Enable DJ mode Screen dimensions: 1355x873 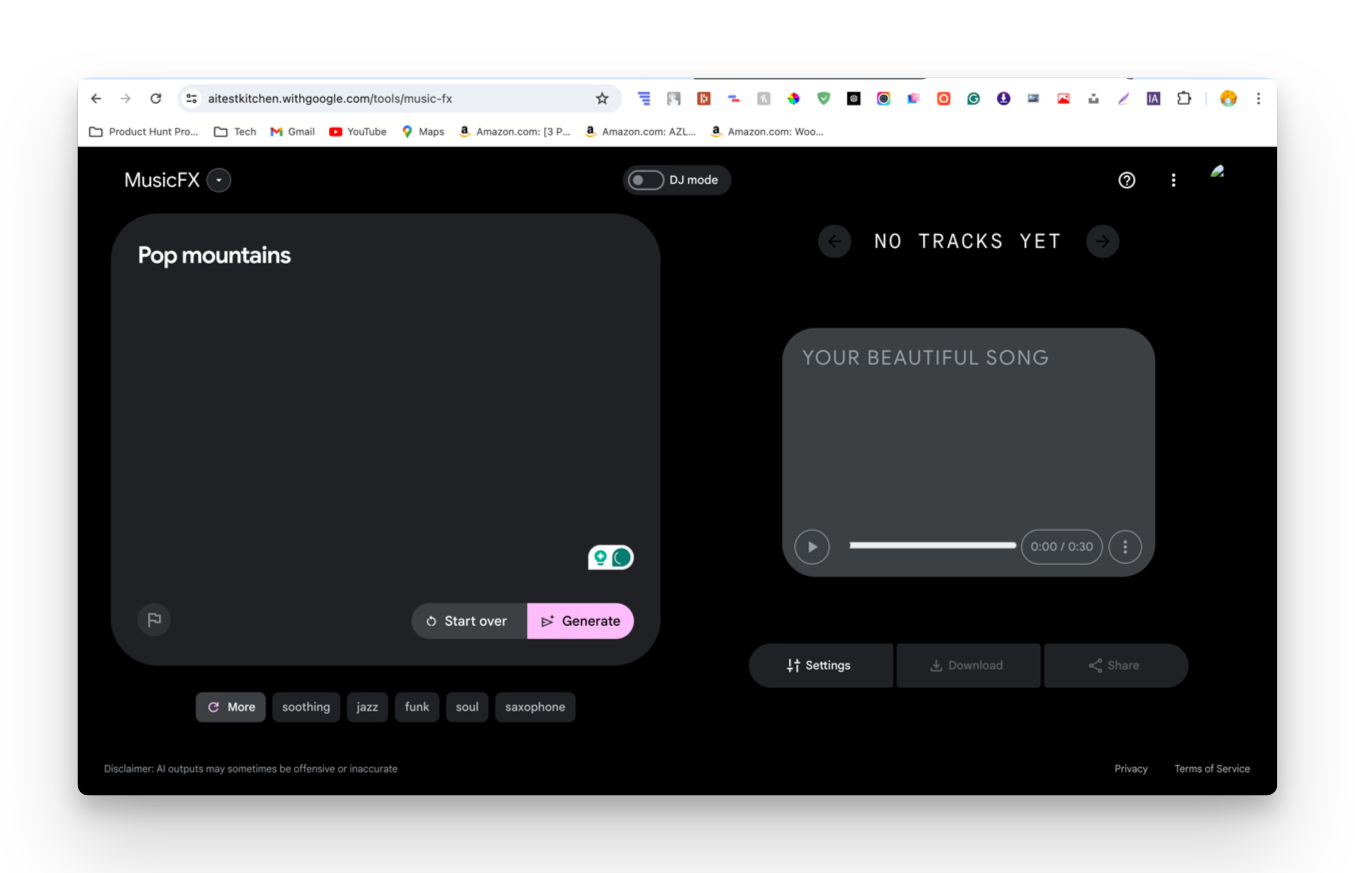645,180
